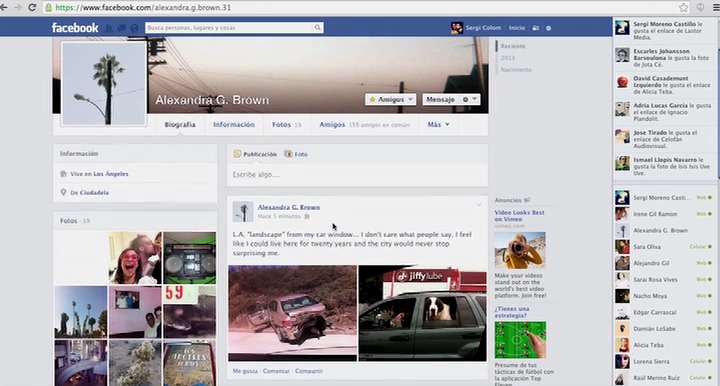Click the Mensaje button
This screenshot has height=386, width=720.
coord(440,99)
